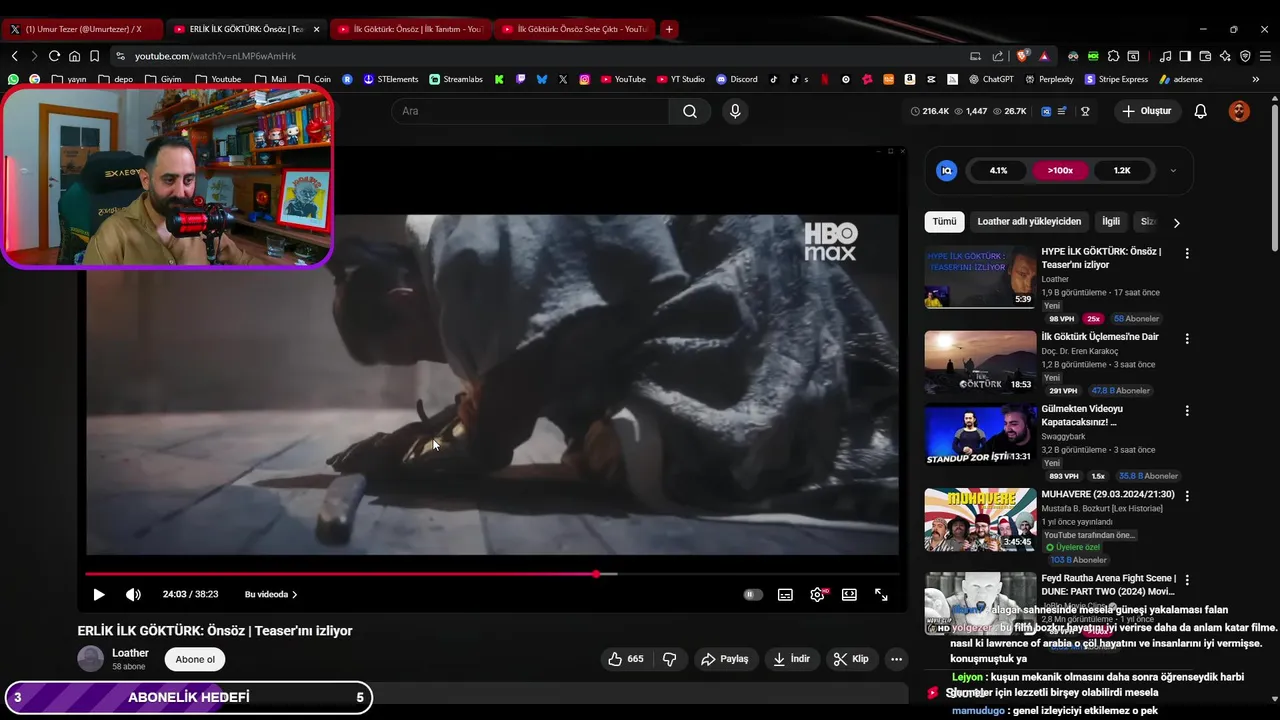Open the MUHAVERE video thumbnail
This screenshot has width=1280, height=720.
pos(980,519)
